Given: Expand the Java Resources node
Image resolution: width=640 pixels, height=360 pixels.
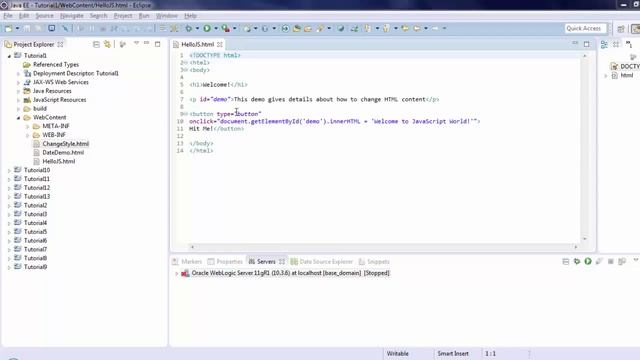Looking at the screenshot, I should pos(18,91).
